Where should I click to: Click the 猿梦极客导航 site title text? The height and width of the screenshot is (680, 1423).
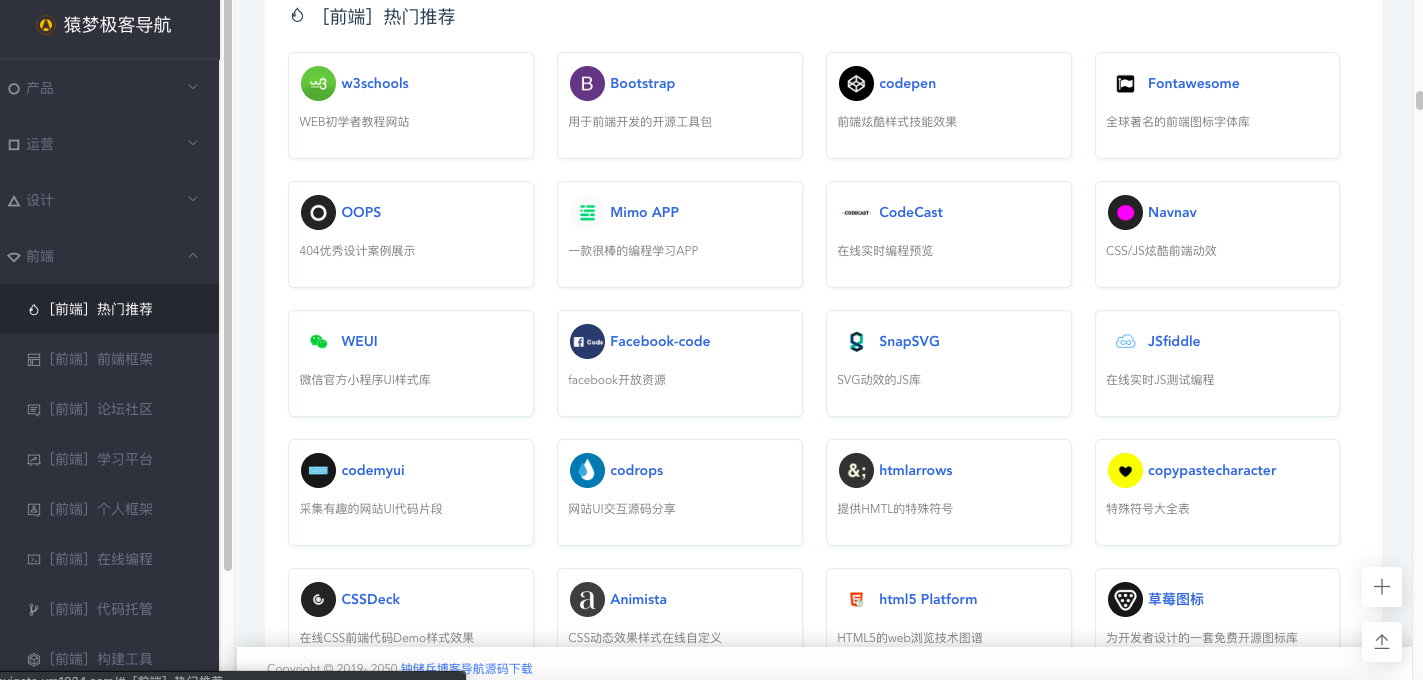coord(117,26)
